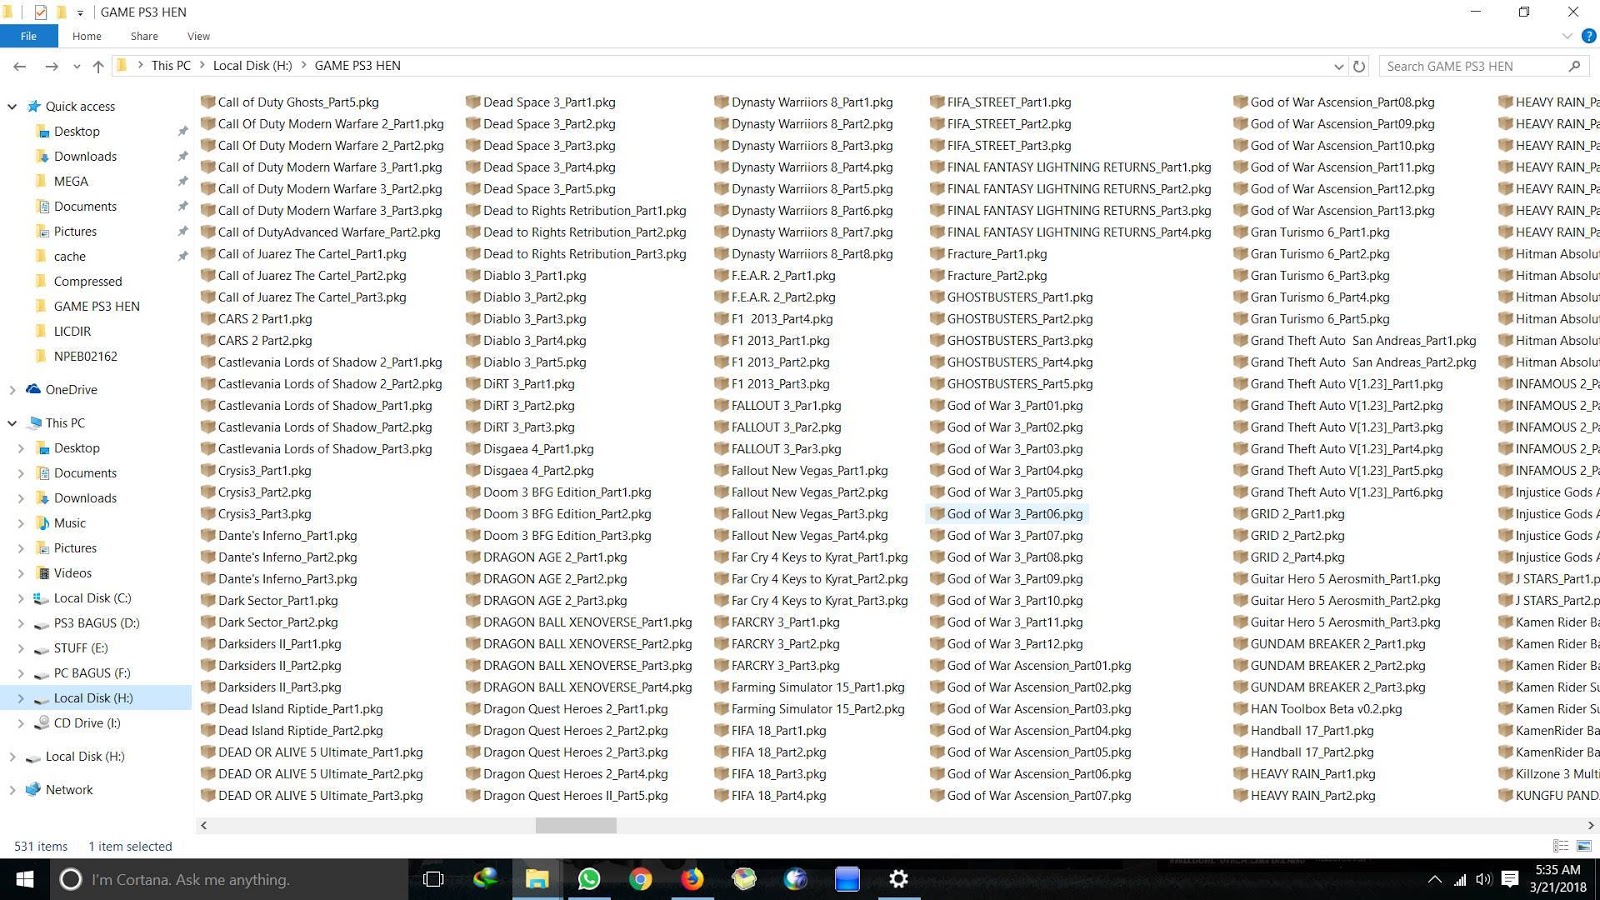
Task: Open NPEB02162 folder in the navigation pane
Action: tap(85, 356)
